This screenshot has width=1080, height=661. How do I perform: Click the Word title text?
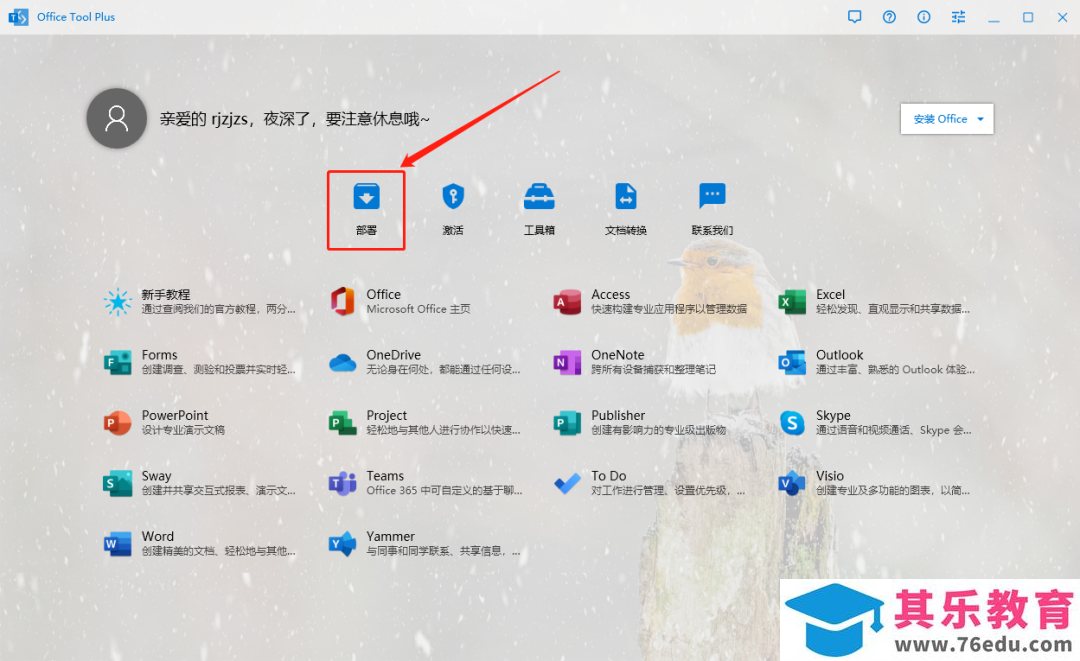tap(158, 536)
